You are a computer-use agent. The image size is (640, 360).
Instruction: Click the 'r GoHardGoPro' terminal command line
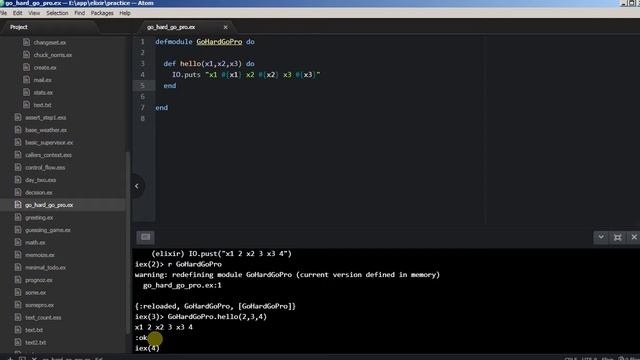pyautogui.click(x=178, y=264)
